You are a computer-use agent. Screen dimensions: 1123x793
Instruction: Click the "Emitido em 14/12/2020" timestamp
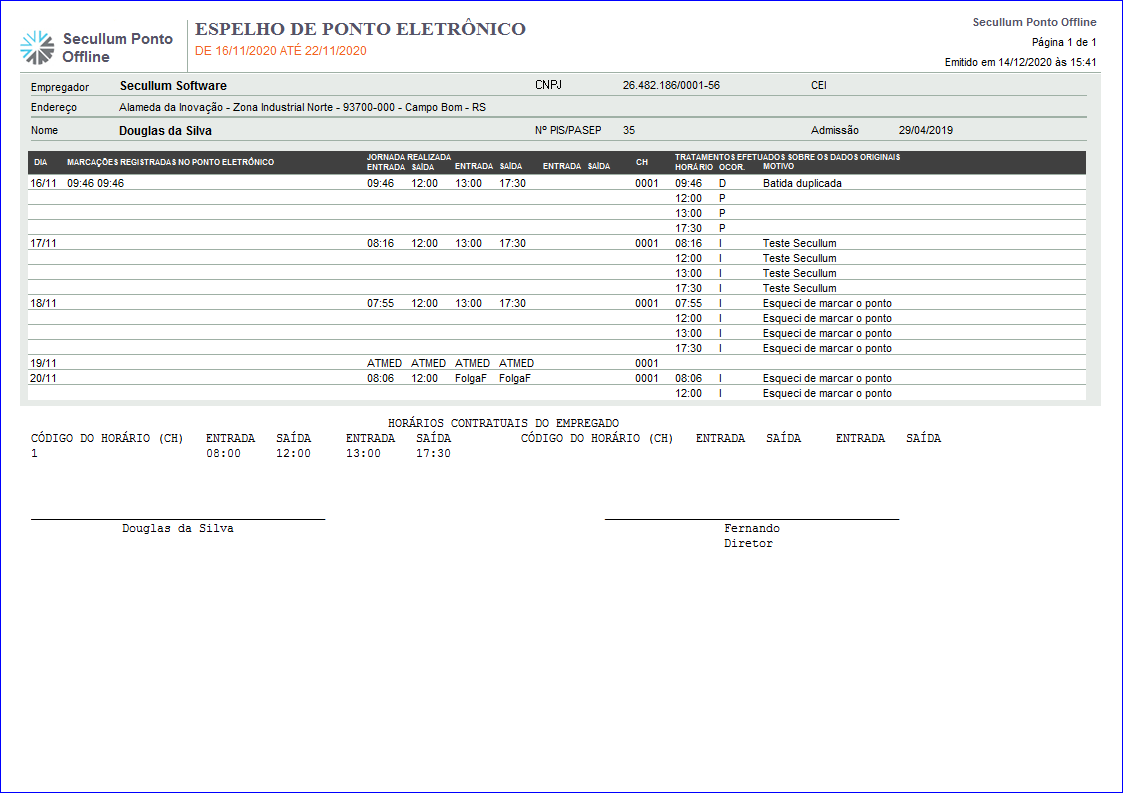click(1020, 62)
